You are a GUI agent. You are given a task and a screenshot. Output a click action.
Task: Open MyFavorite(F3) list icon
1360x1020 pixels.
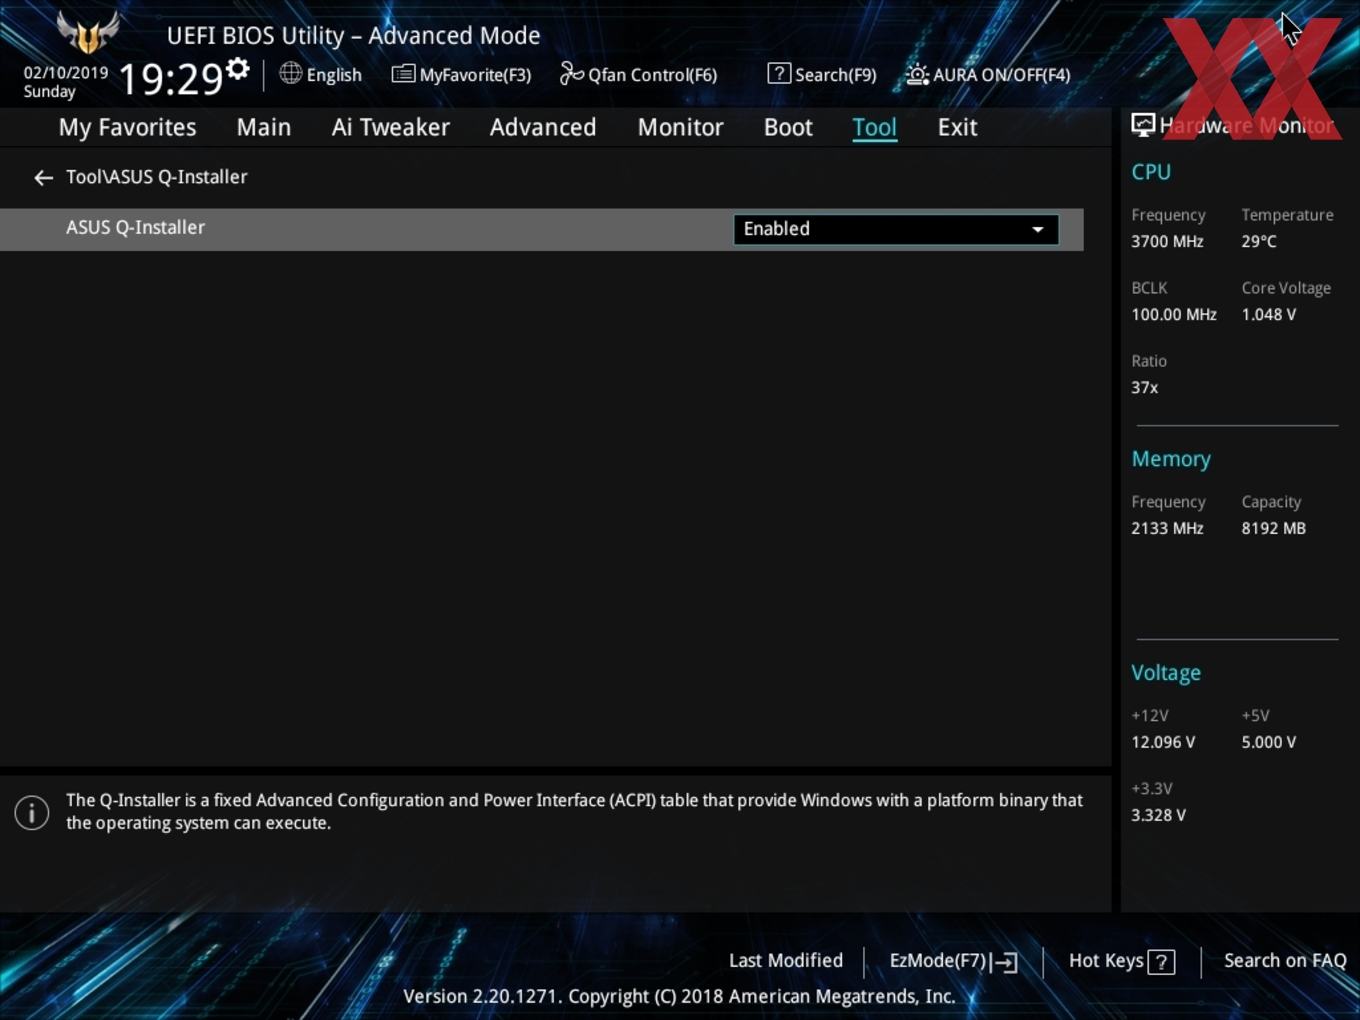click(x=403, y=74)
